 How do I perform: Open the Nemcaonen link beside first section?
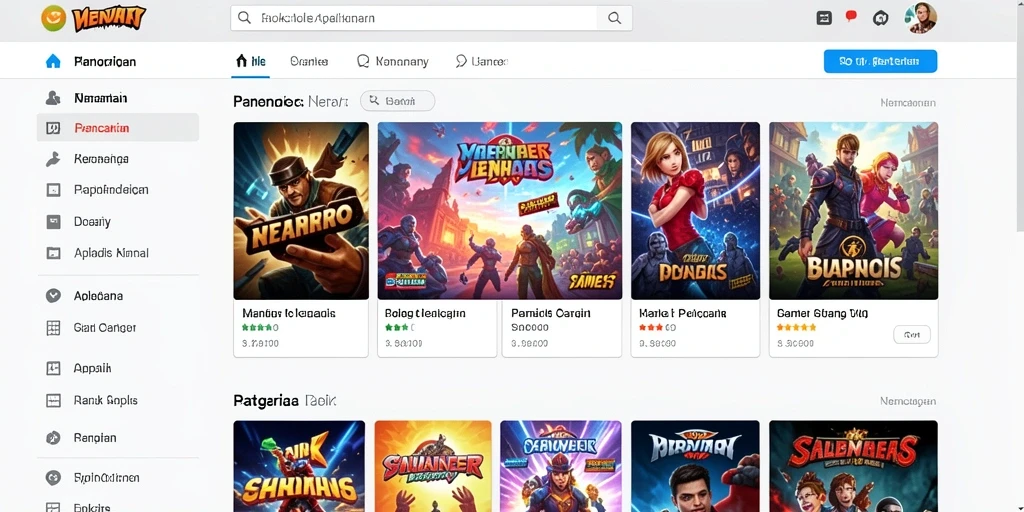(908, 103)
